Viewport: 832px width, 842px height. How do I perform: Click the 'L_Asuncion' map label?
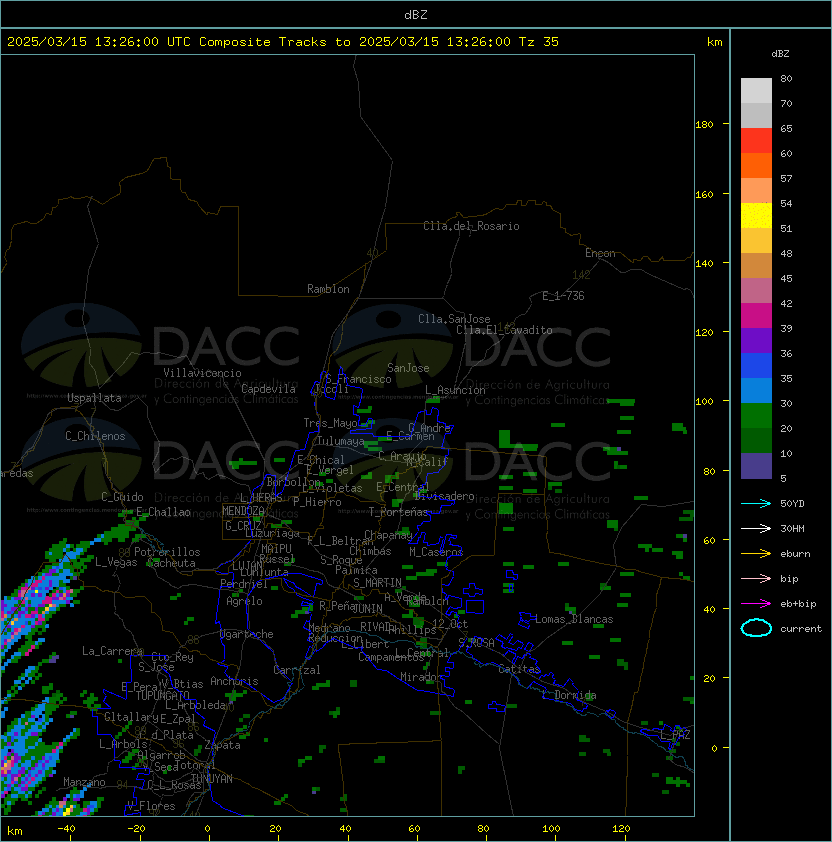pyautogui.click(x=455, y=390)
